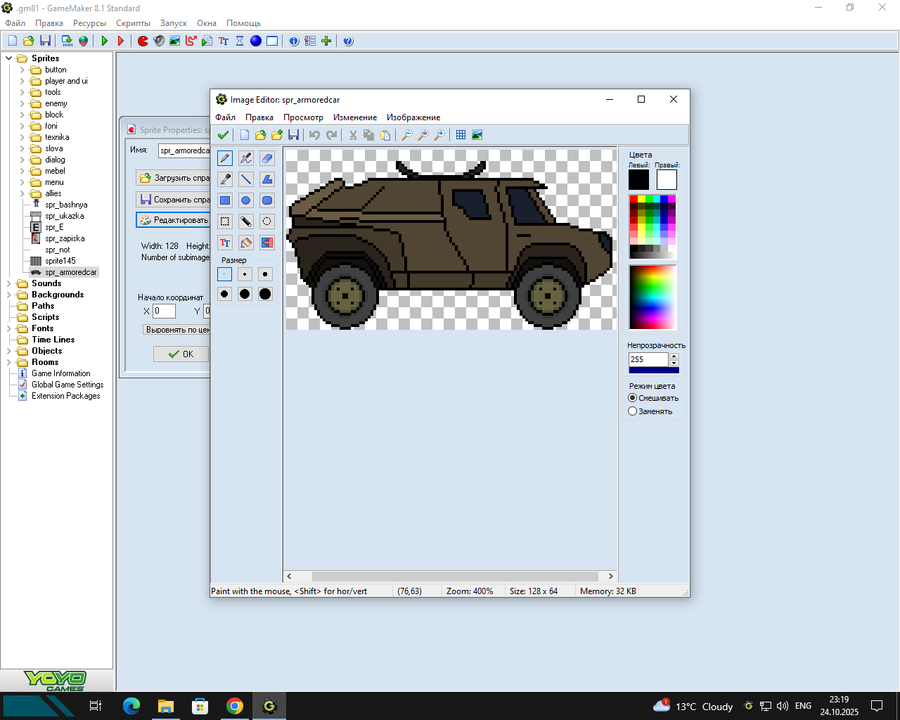Image resolution: width=900 pixels, height=720 pixels.
Task: Expand the enemy sprites folder
Action: 22,103
